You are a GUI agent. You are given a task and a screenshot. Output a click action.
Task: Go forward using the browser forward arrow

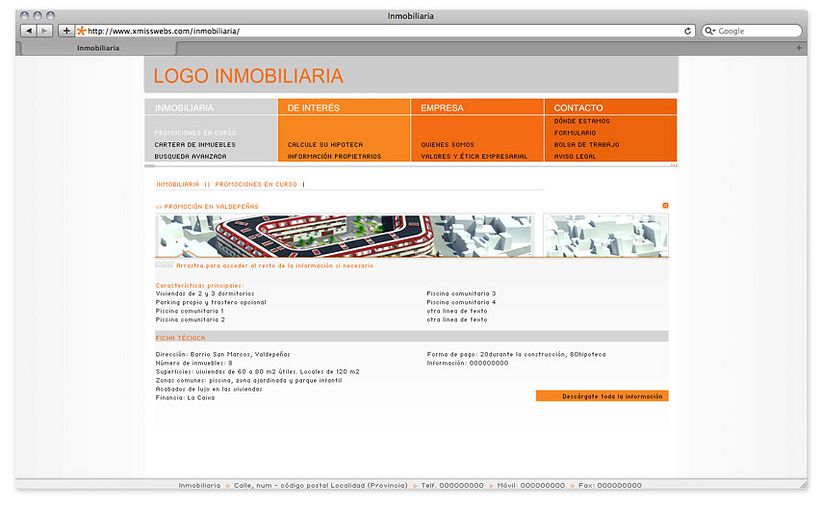44,31
